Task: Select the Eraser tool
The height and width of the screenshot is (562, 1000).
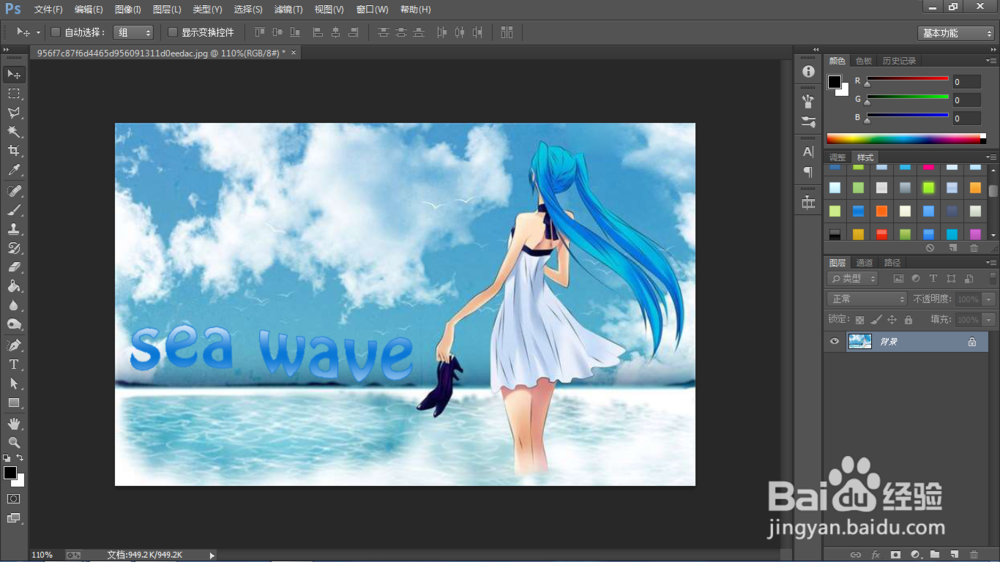Action: (x=13, y=267)
